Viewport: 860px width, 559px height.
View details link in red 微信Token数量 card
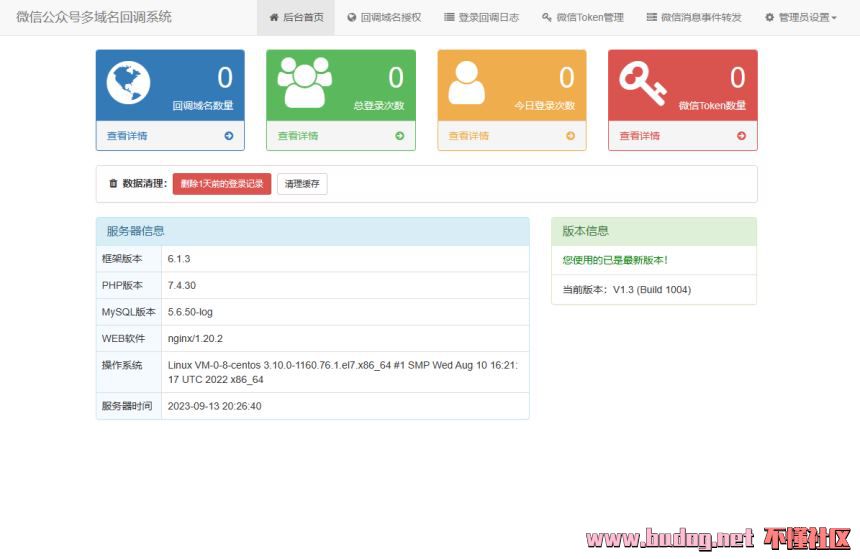pyautogui.click(x=640, y=136)
